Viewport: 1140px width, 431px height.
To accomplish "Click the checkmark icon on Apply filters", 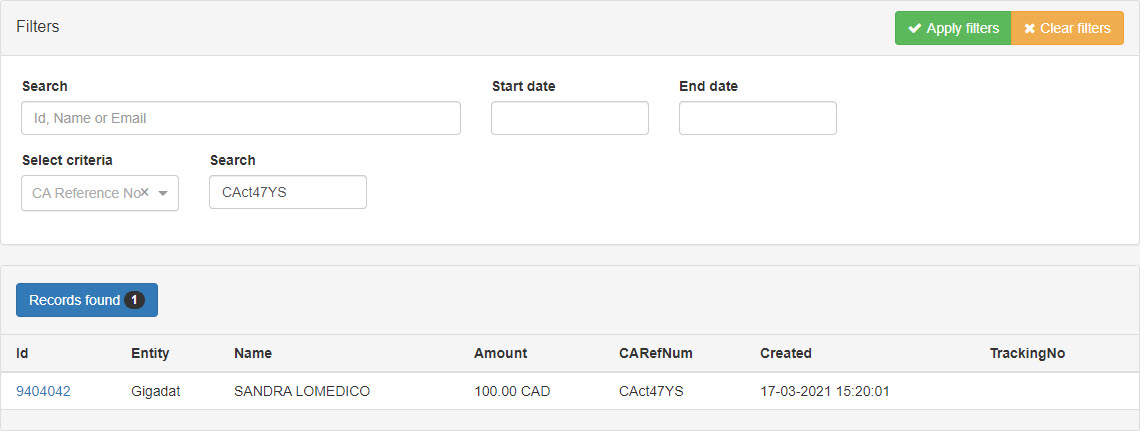I will pyautogui.click(x=914, y=28).
